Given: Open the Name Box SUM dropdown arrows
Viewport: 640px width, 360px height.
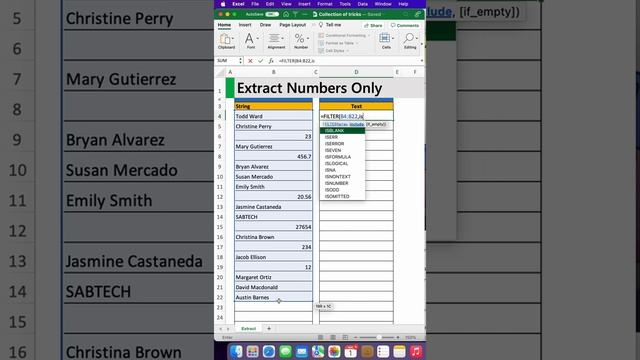Looking at the screenshot, I should pos(240,61).
